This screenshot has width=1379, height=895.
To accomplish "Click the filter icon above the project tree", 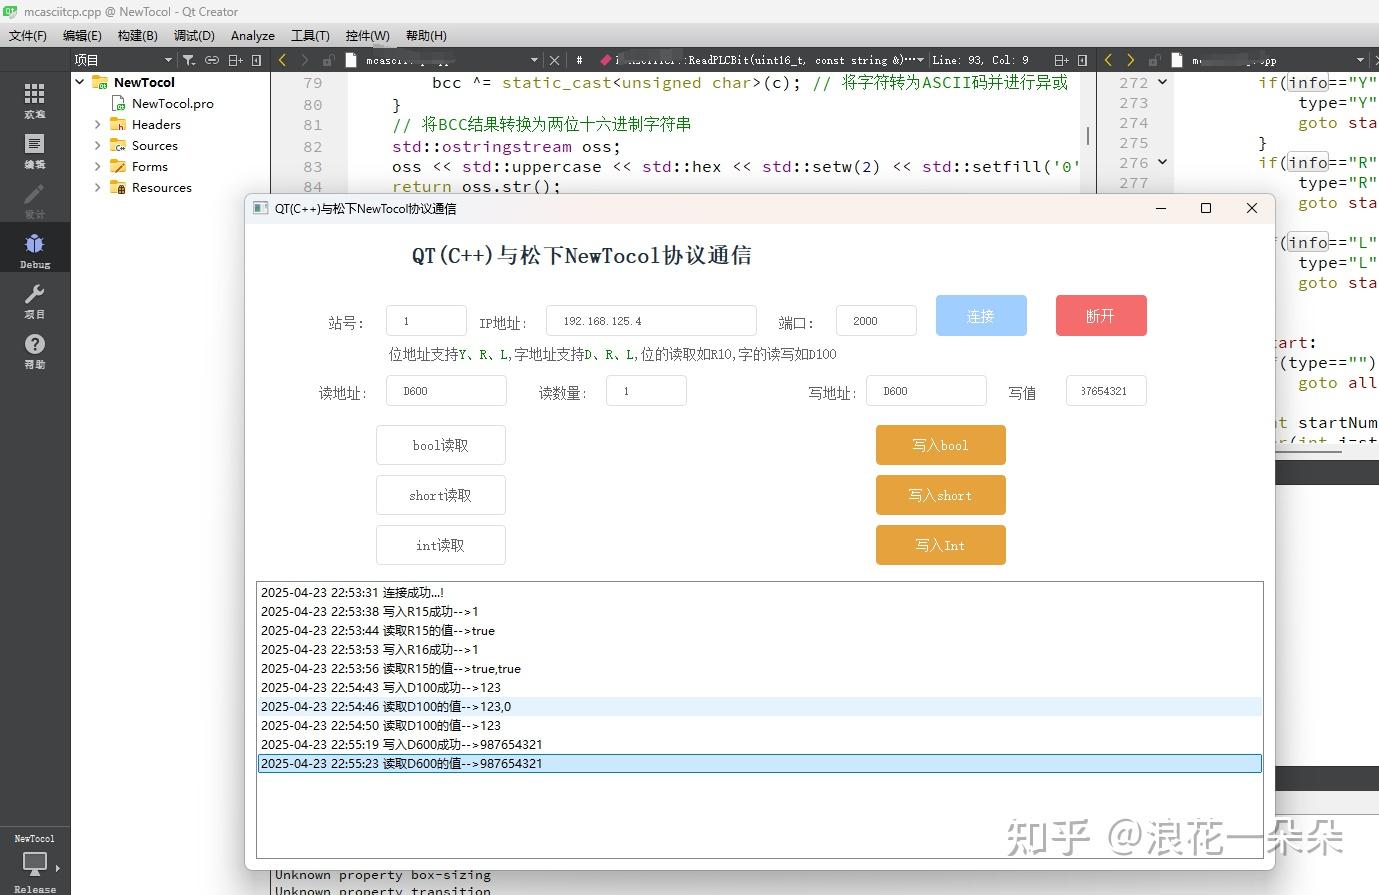I will click(188, 59).
